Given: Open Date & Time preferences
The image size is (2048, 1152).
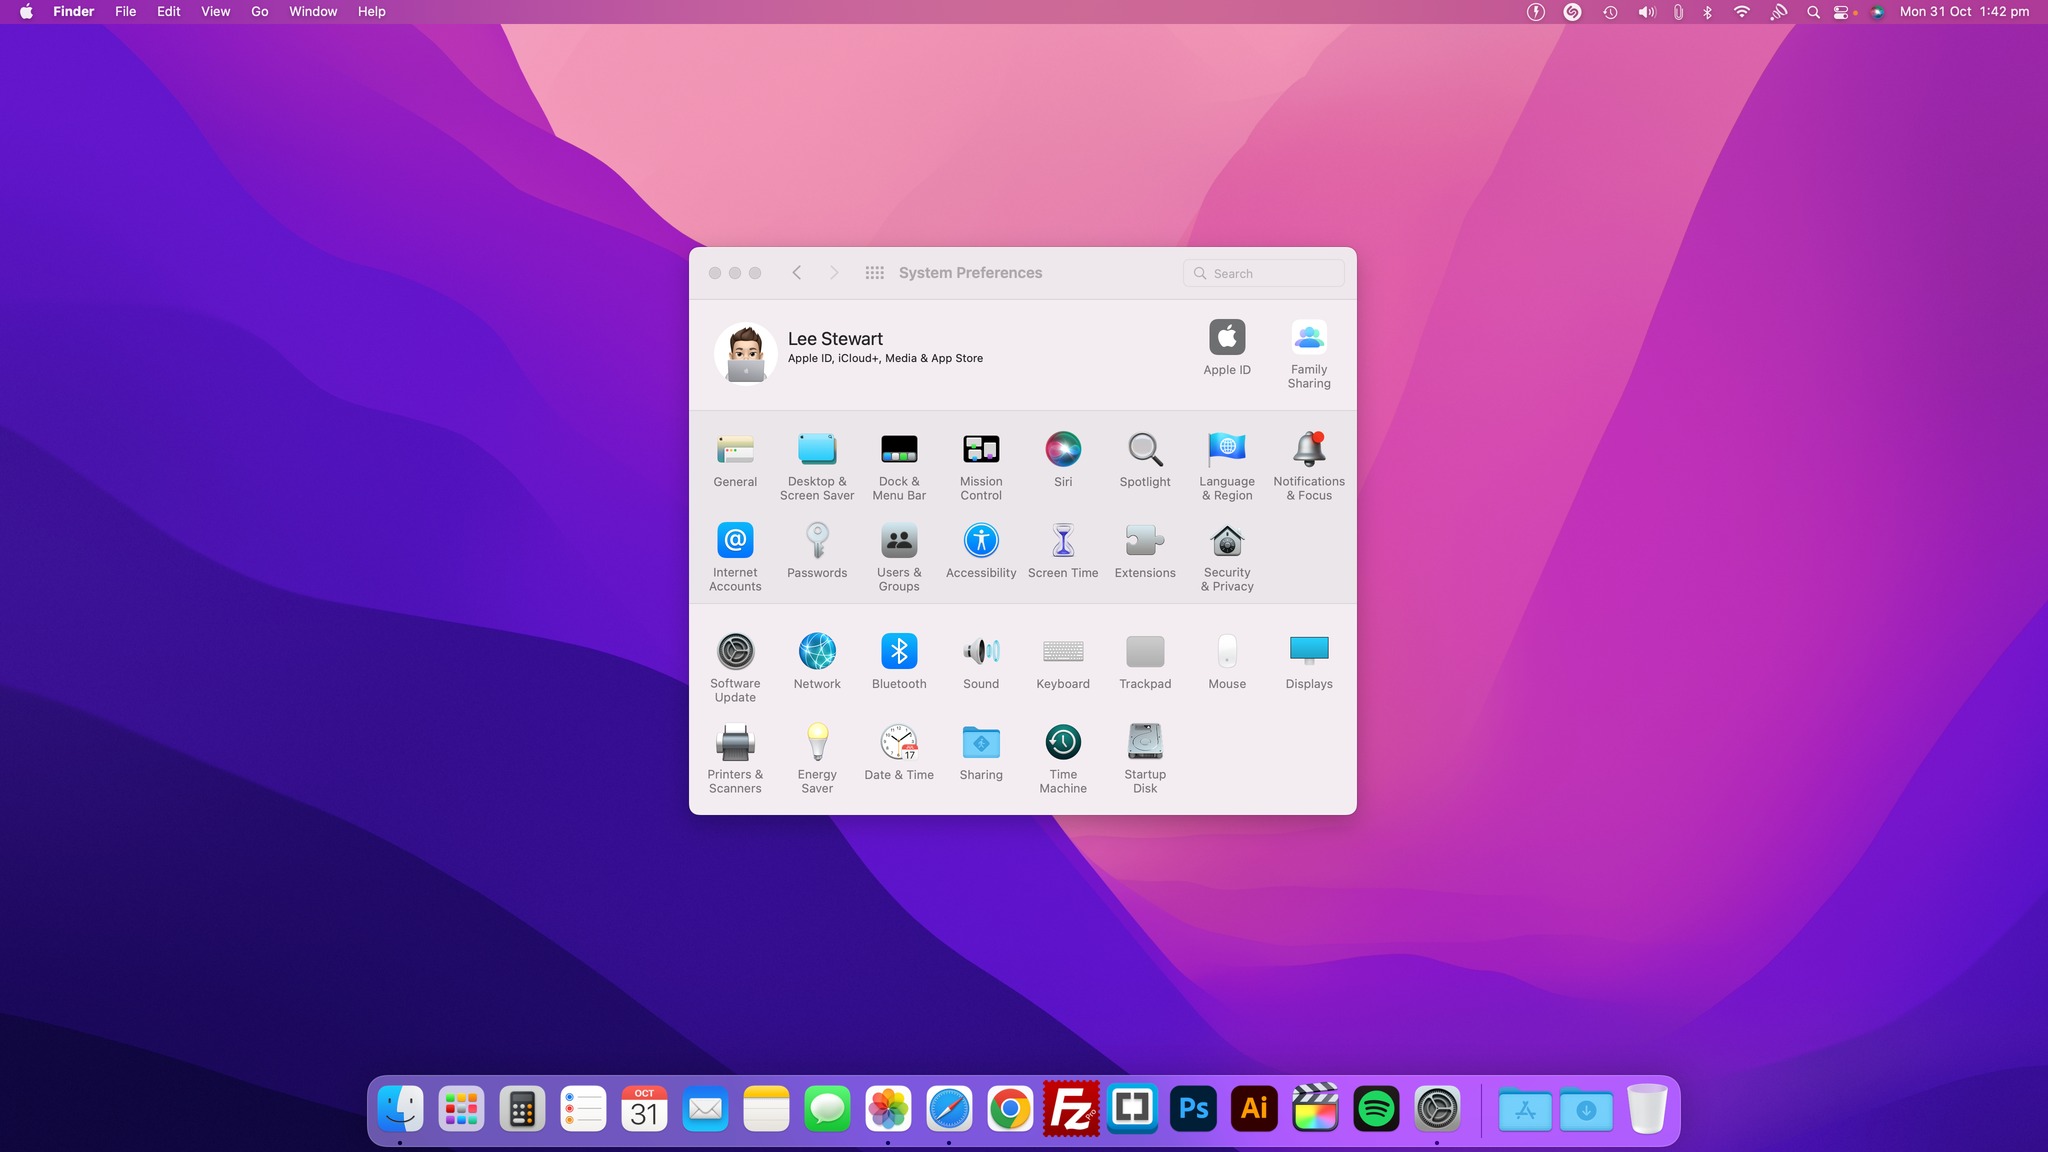Looking at the screenshot, I should point(899,753).
